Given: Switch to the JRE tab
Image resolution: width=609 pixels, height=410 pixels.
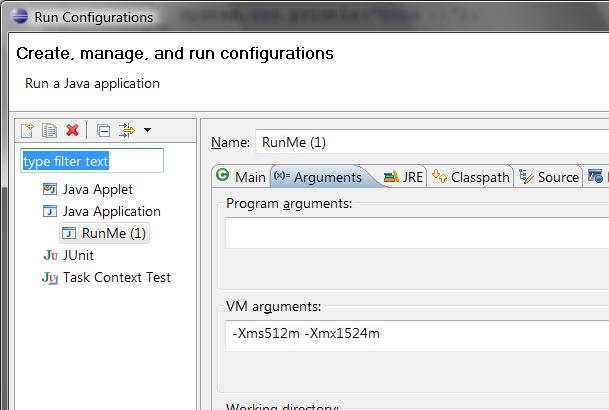Looking at the screenshot, I should point(403,177).
